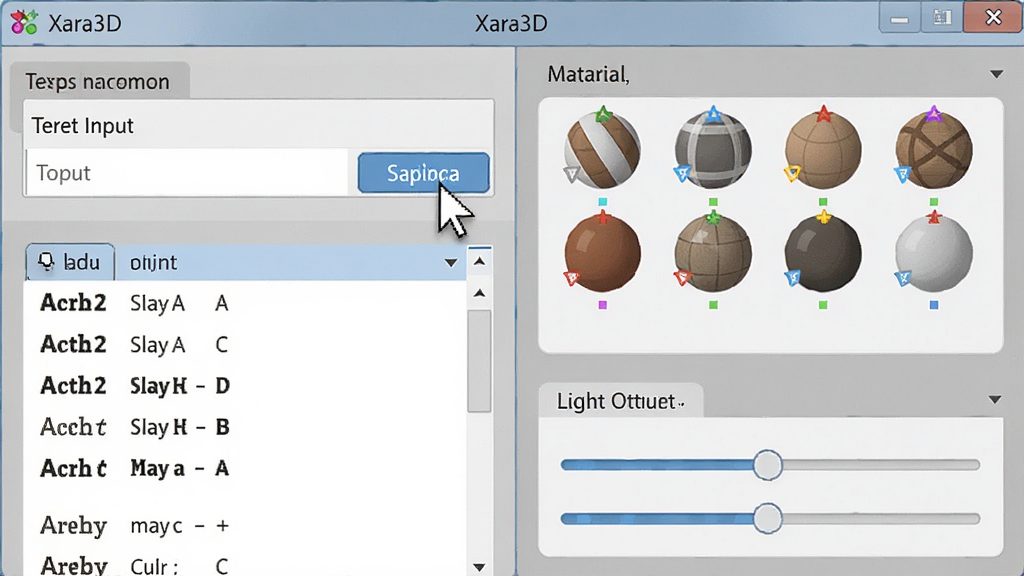Pick green swatch under charcoal sphere

pos(823,305)
